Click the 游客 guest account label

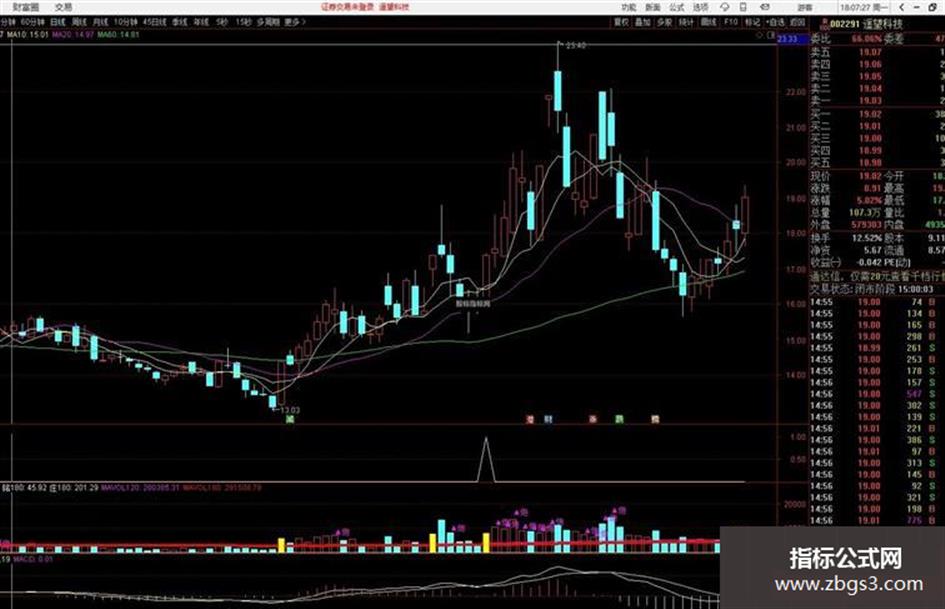tap(805, 8)
